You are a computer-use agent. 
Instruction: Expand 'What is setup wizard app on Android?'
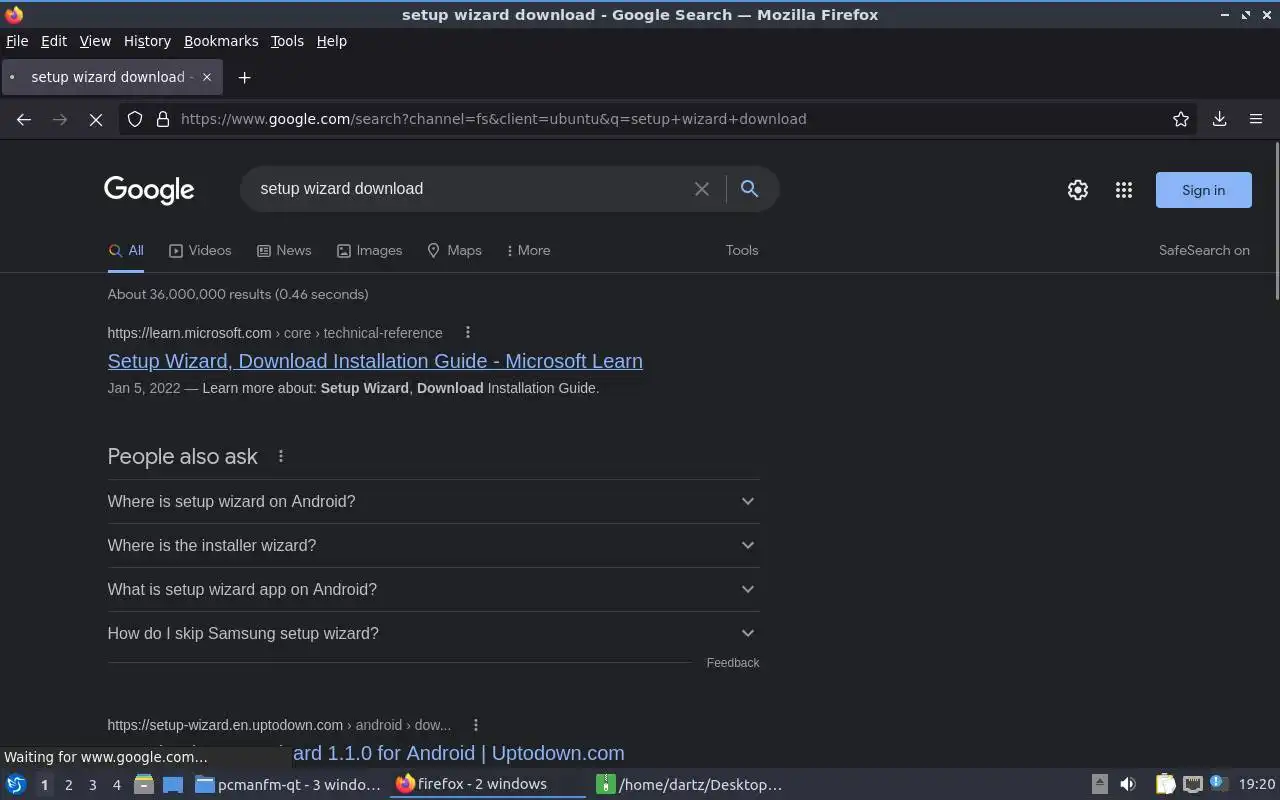click(433, 589)
